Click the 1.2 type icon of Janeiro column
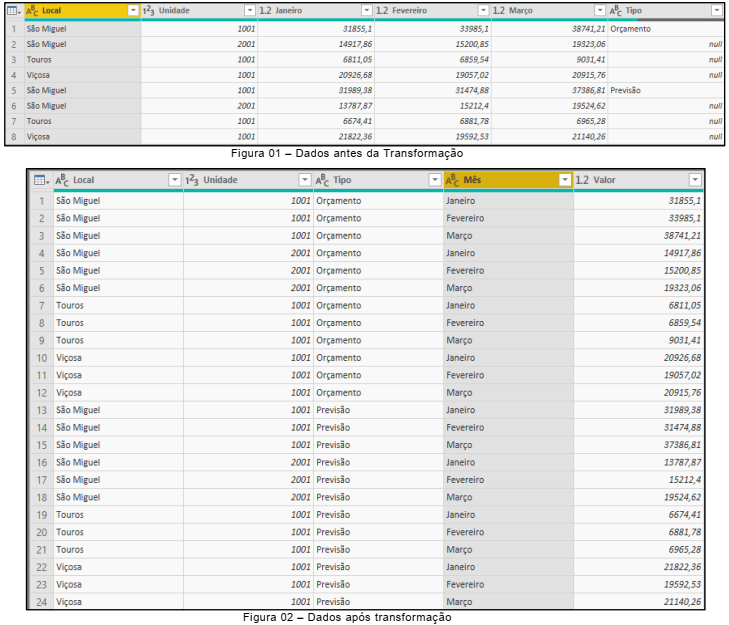Screen dimensions: 729x625 pyautogui.click(x=265, y=10)
